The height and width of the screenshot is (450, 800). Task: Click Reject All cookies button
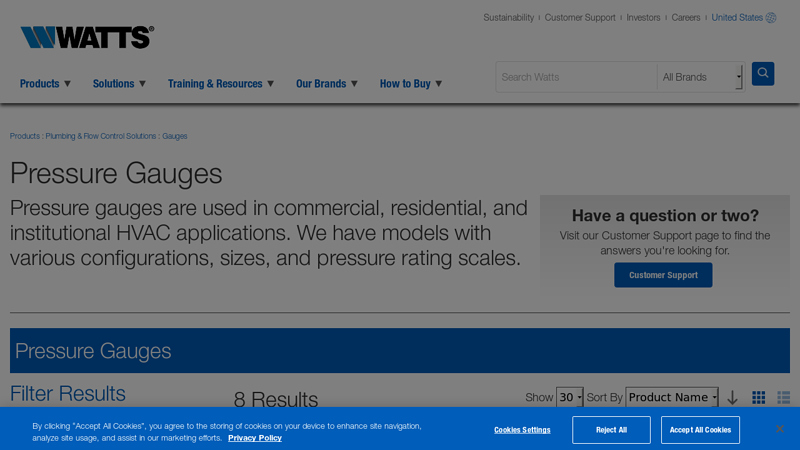tap(611, 430)
